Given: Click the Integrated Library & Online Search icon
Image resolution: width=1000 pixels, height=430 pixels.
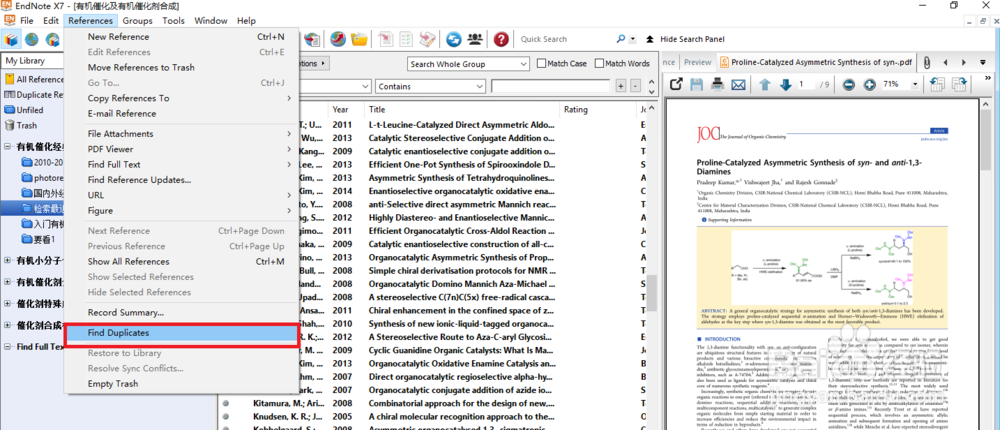Looking at the screenshot, I should pyautogui.click(x=52, y=40).
